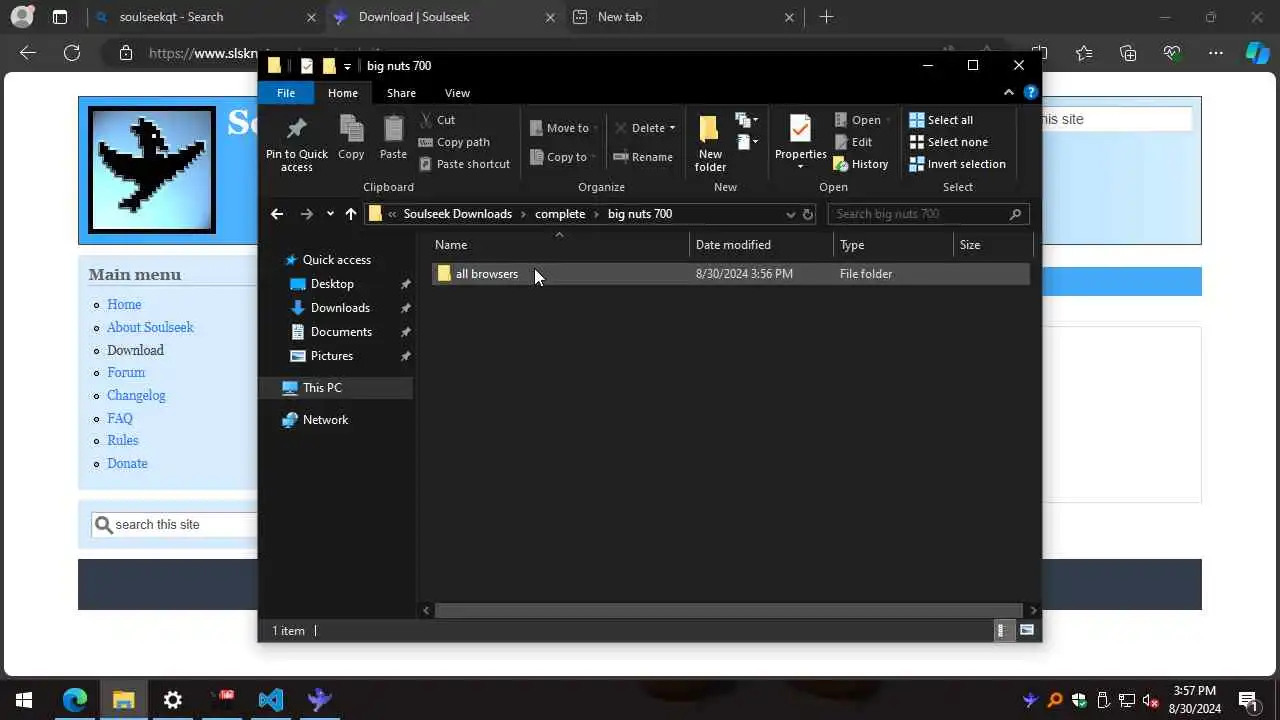Viewport: 1280px width, 720px height.
Task: Click the horizontal scrollbar in file list
Action: pyautogui.click(x=729, y=610)
